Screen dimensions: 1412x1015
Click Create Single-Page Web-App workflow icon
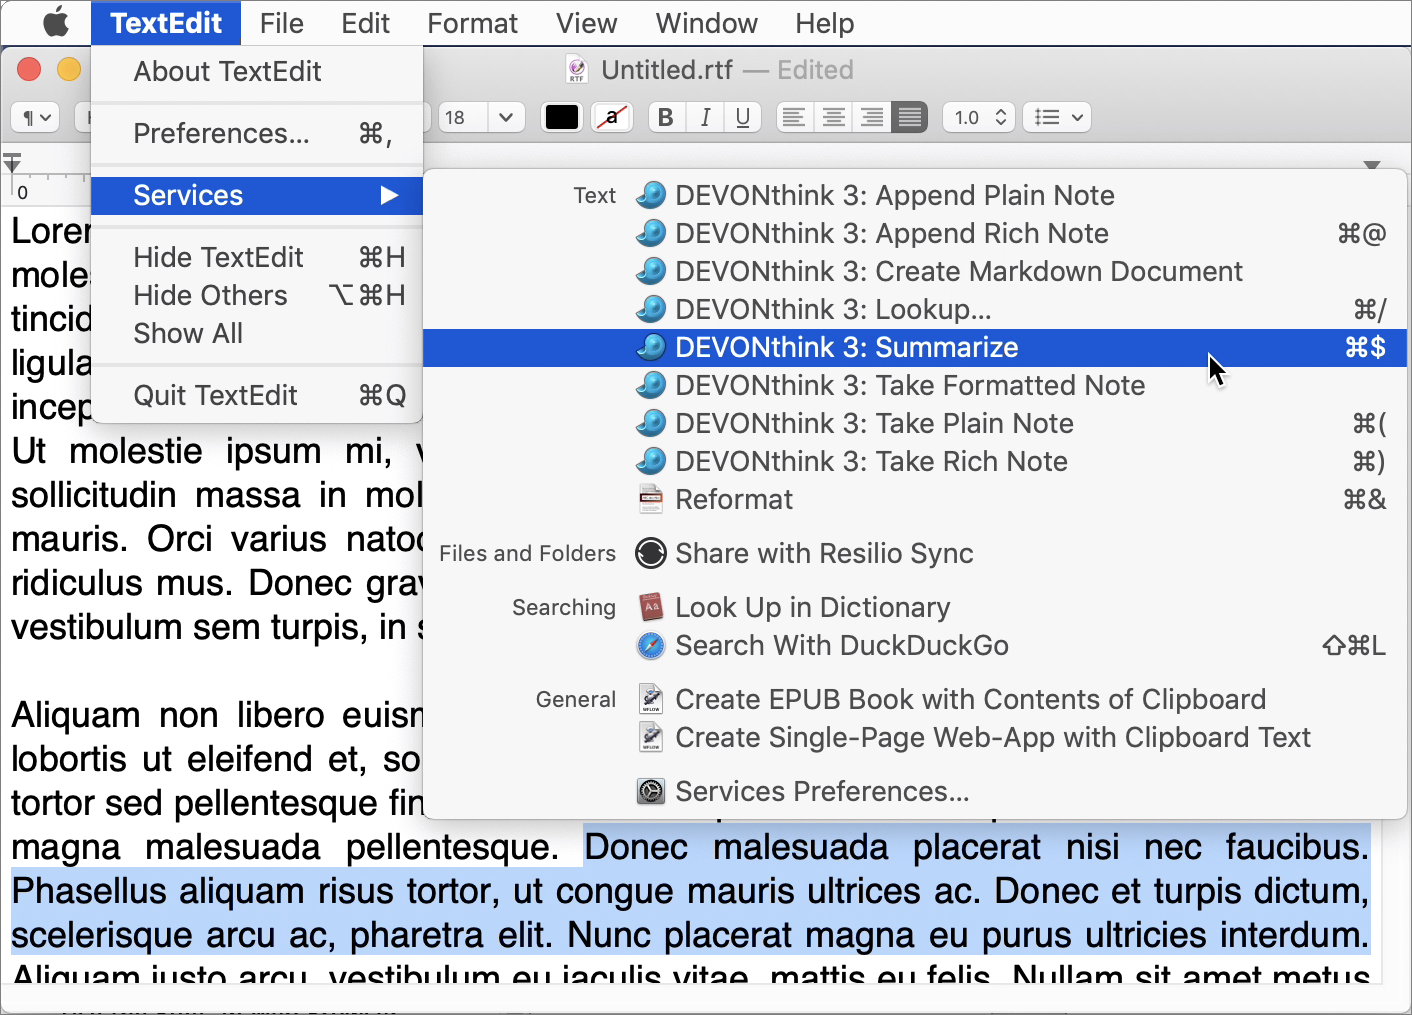click(651, 737)
